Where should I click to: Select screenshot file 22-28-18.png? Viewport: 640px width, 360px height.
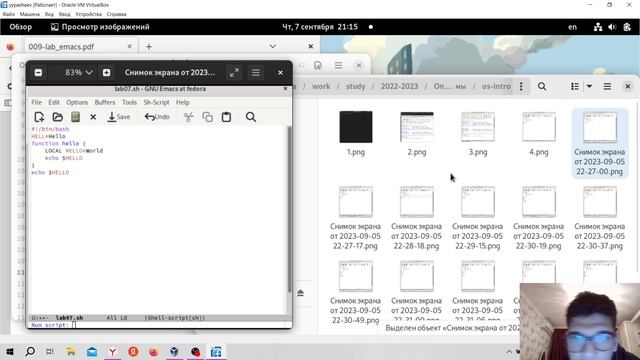click(x=417, y=218)
